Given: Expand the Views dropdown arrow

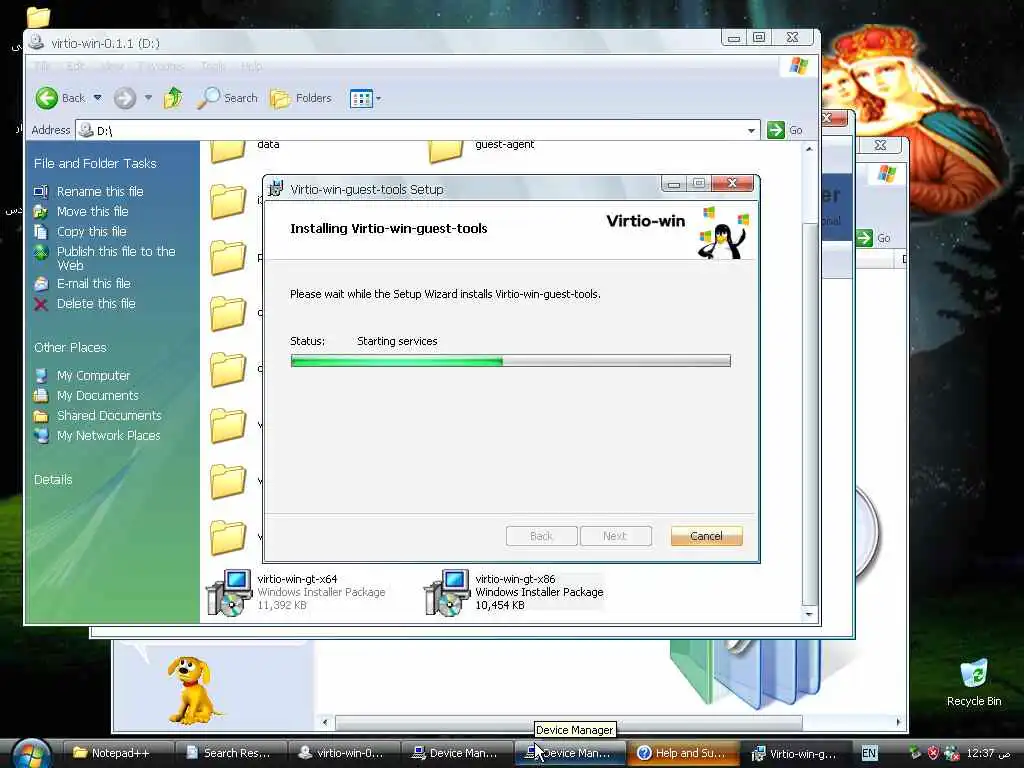Looking at the screenshot, I should coord(378,99).
